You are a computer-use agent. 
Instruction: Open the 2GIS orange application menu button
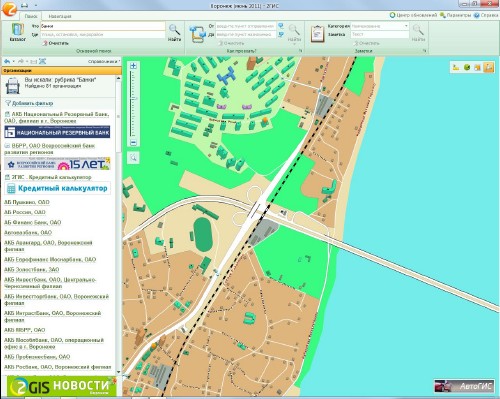[9, 8]
